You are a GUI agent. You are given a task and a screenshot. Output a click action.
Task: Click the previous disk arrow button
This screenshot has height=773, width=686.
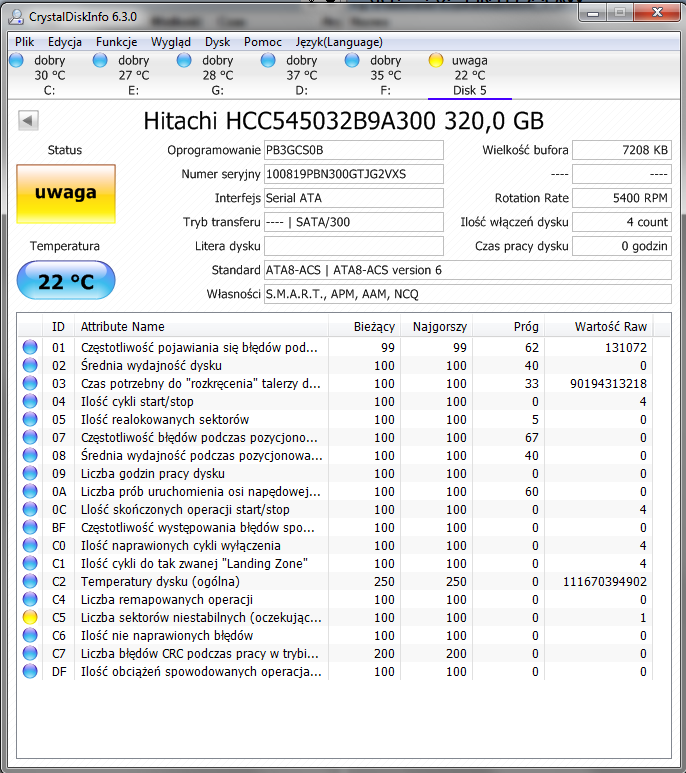pos(28,120)
